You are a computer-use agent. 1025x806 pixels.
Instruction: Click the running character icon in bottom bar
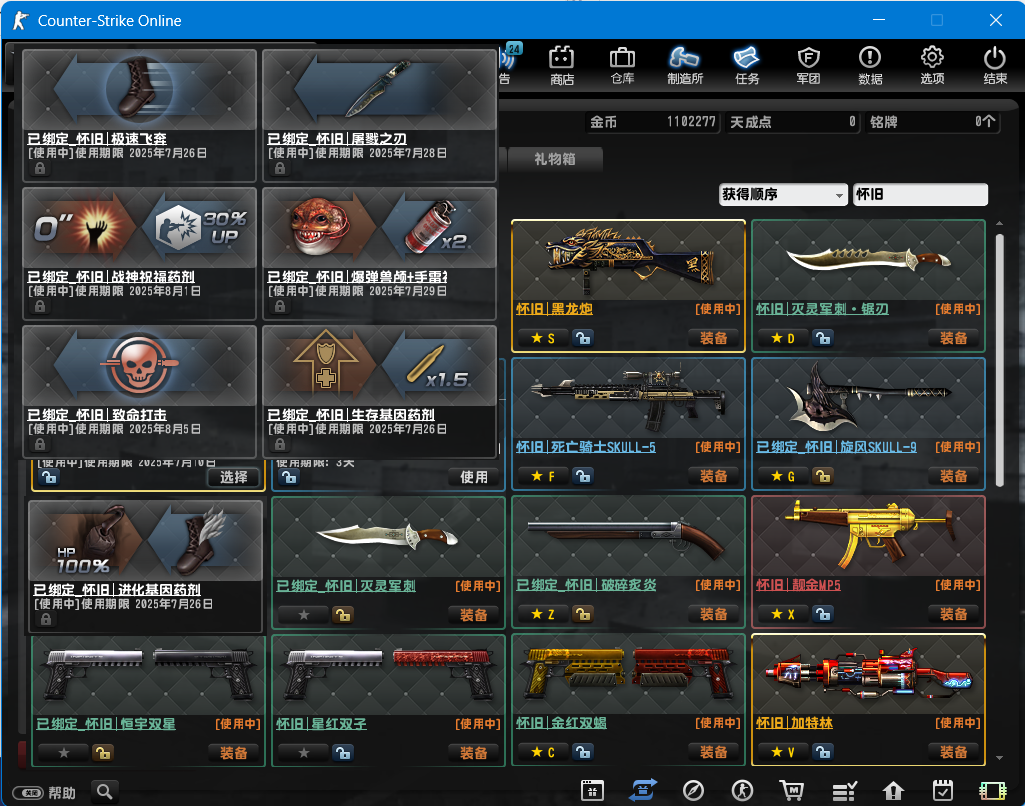click(743, 790)
